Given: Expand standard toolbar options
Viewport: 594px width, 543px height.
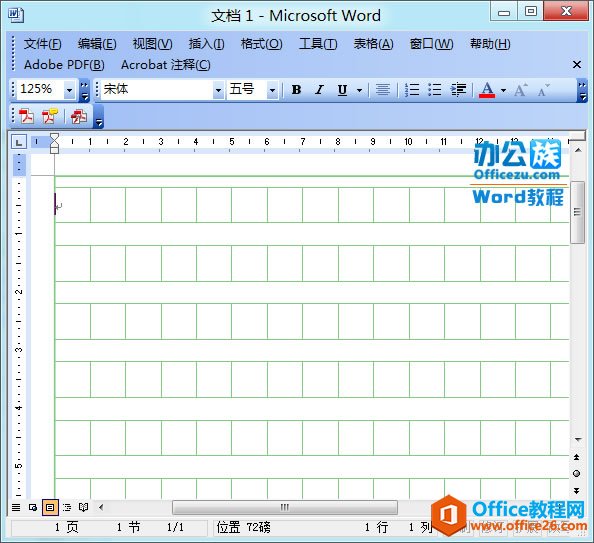Looking at the screenshot, I should [84, 91].
